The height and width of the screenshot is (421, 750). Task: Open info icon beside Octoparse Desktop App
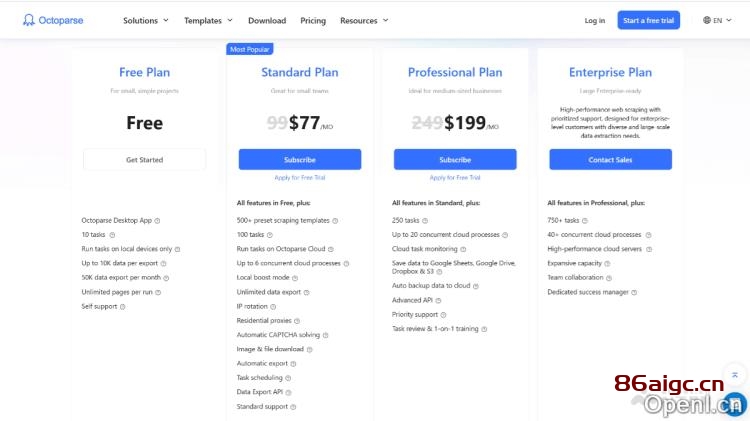click(157, 221)
